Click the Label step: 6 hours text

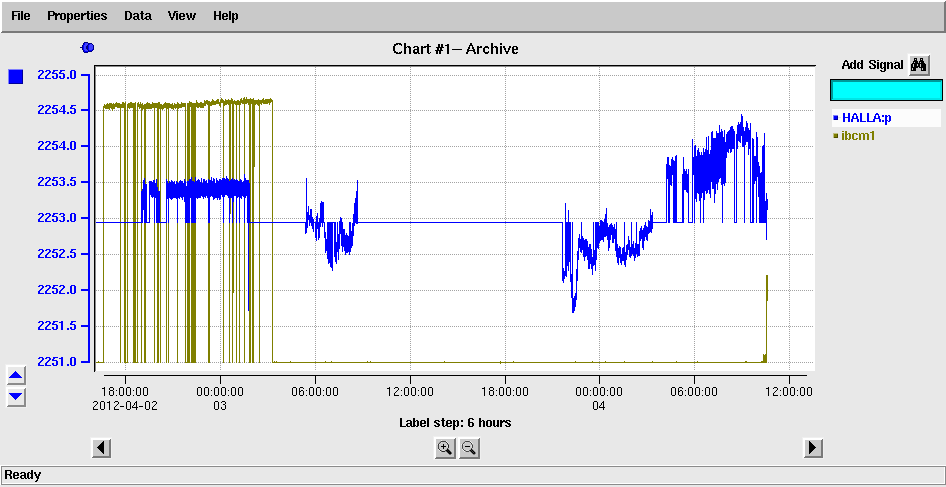coord(455,422)
